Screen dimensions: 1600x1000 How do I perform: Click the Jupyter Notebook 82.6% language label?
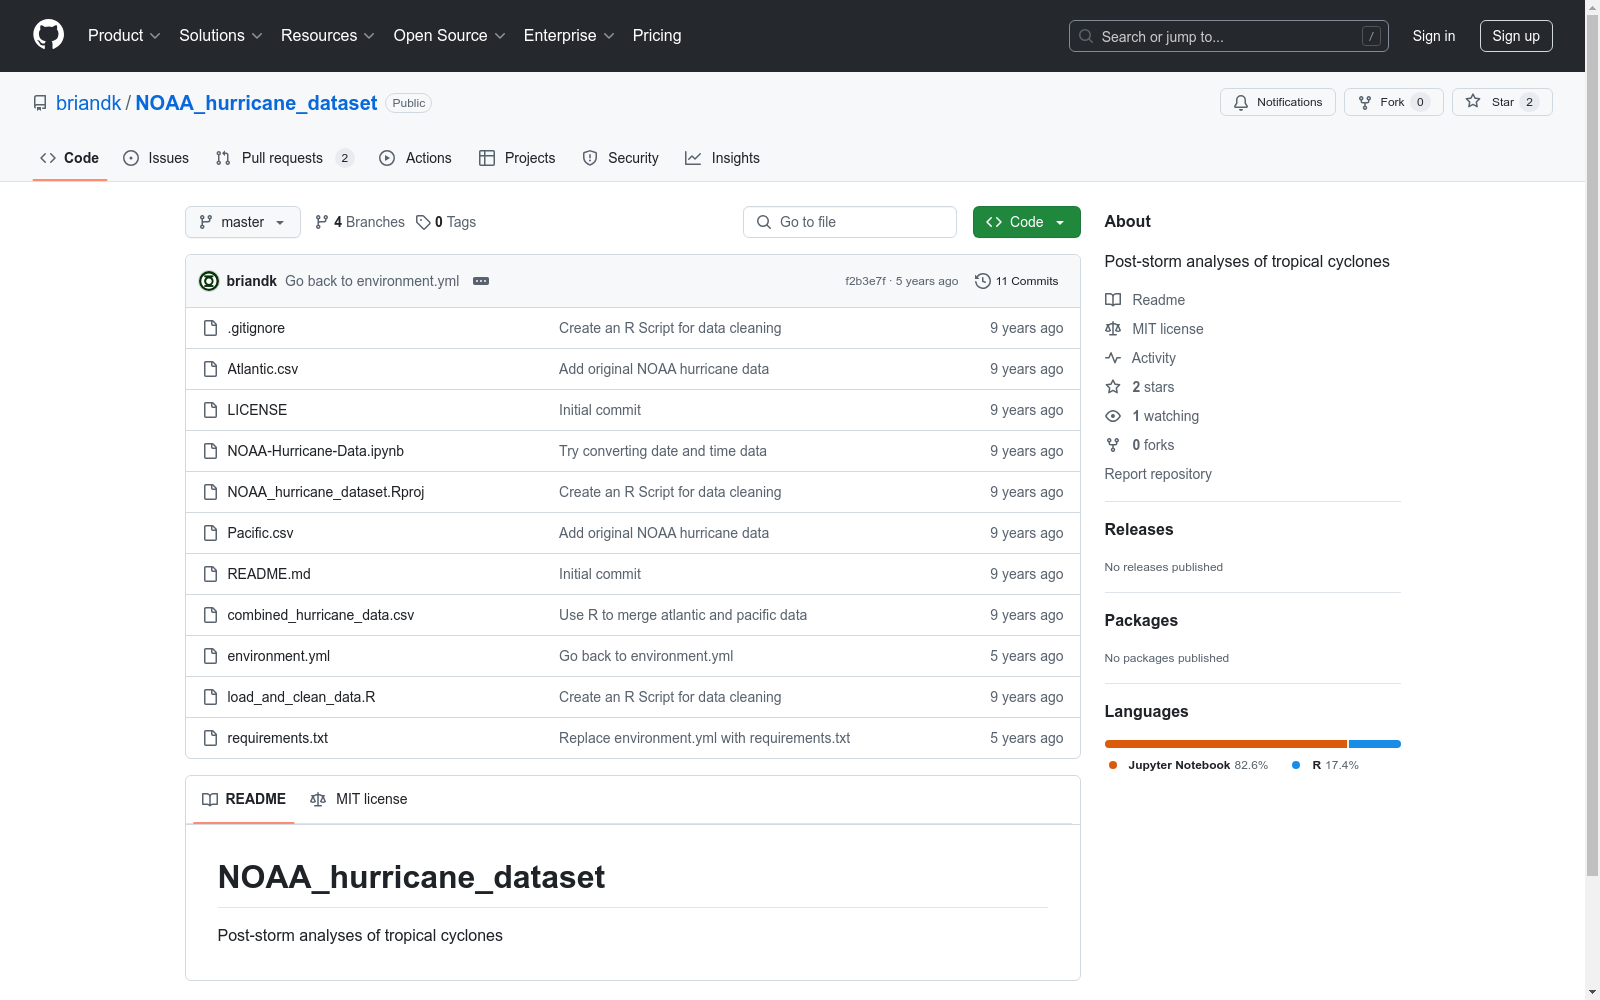(x=1189, y=765)
